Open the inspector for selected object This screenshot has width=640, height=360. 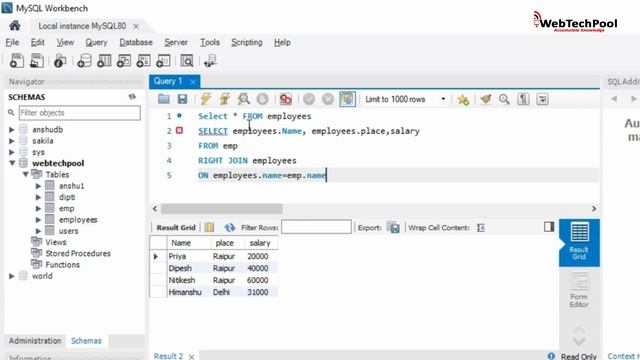pos(60,61)
